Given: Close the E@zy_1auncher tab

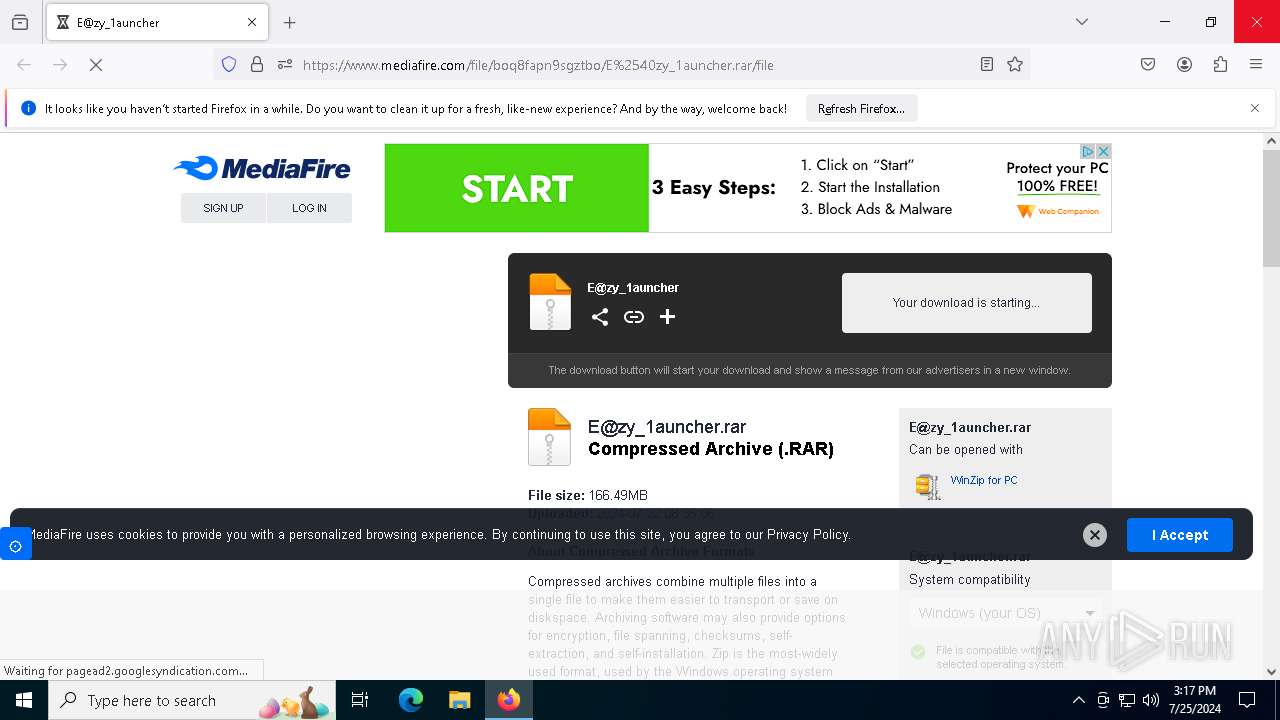Looking at the screenshot, I should point(252,22).
